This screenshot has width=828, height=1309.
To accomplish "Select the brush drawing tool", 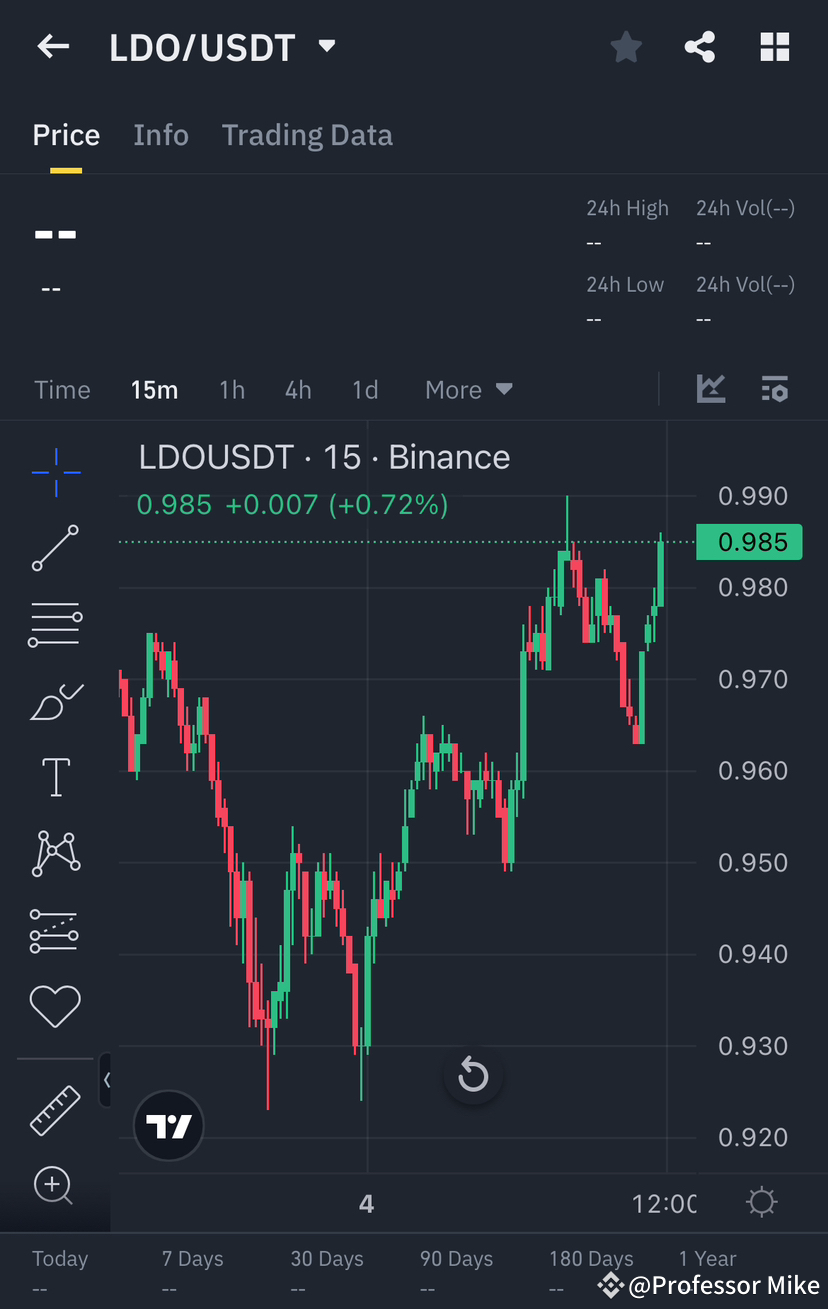I will pyautogui.click(x=55, y=701).
